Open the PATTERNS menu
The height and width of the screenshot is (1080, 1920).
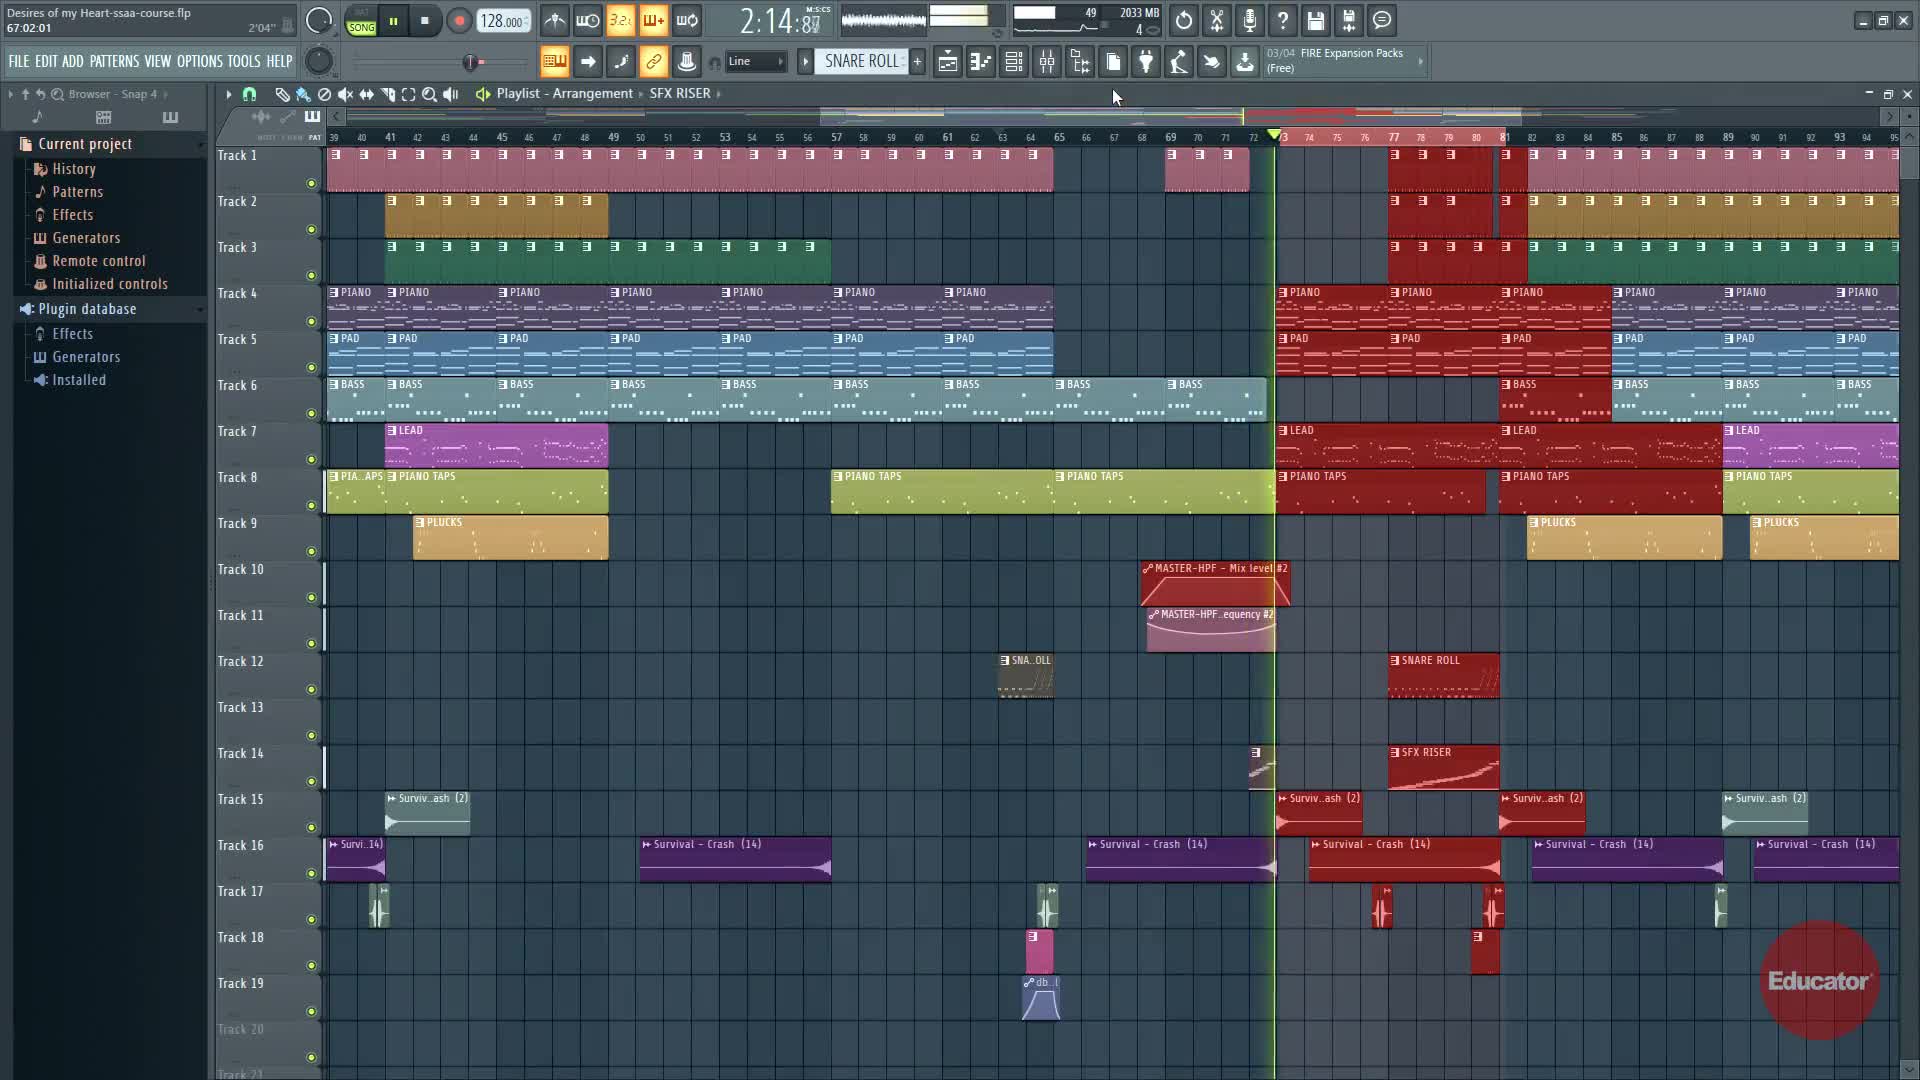[x=114, y=62]
